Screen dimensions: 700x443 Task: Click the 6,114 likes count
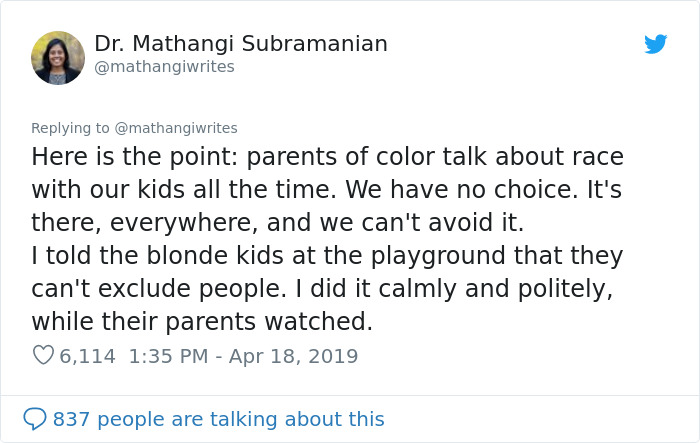coord(87,356)
